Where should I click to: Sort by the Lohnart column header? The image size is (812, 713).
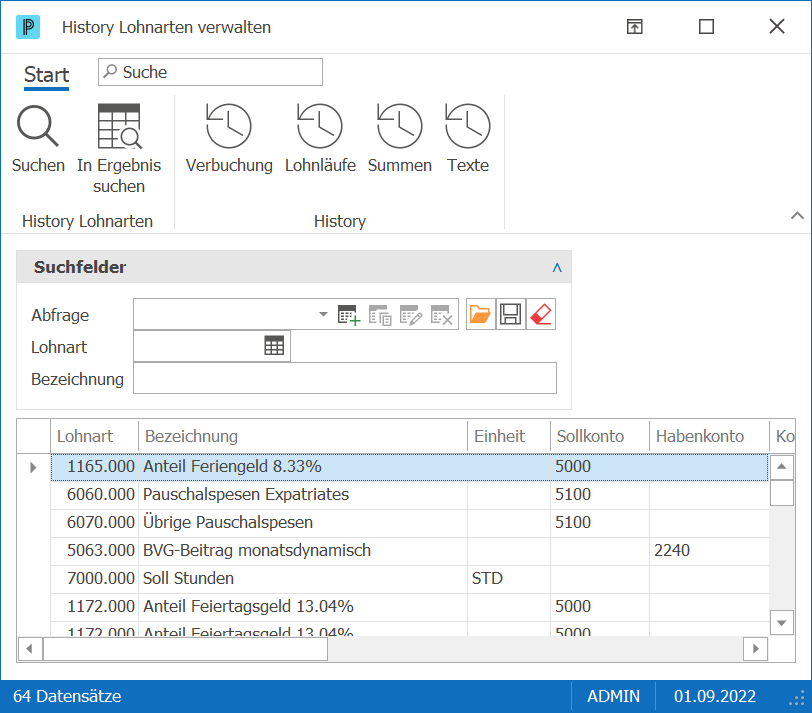click(94, 436)
